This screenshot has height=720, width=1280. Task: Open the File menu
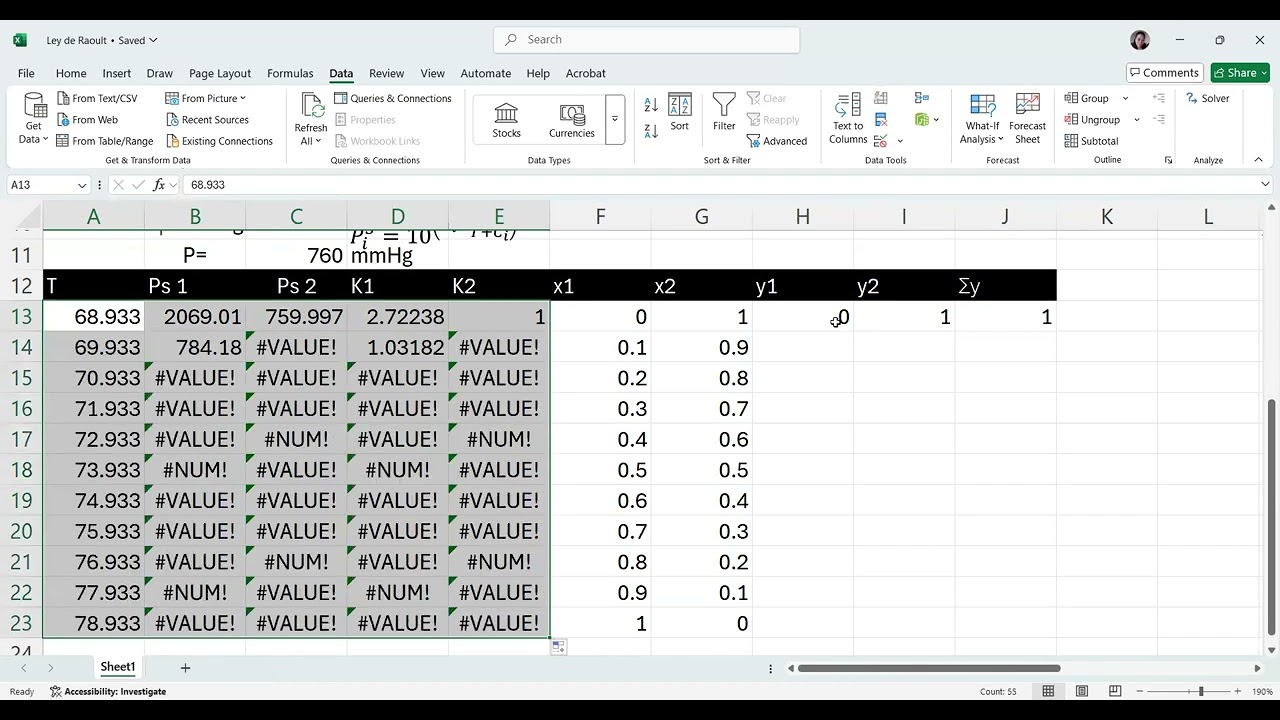pos(26,73)
